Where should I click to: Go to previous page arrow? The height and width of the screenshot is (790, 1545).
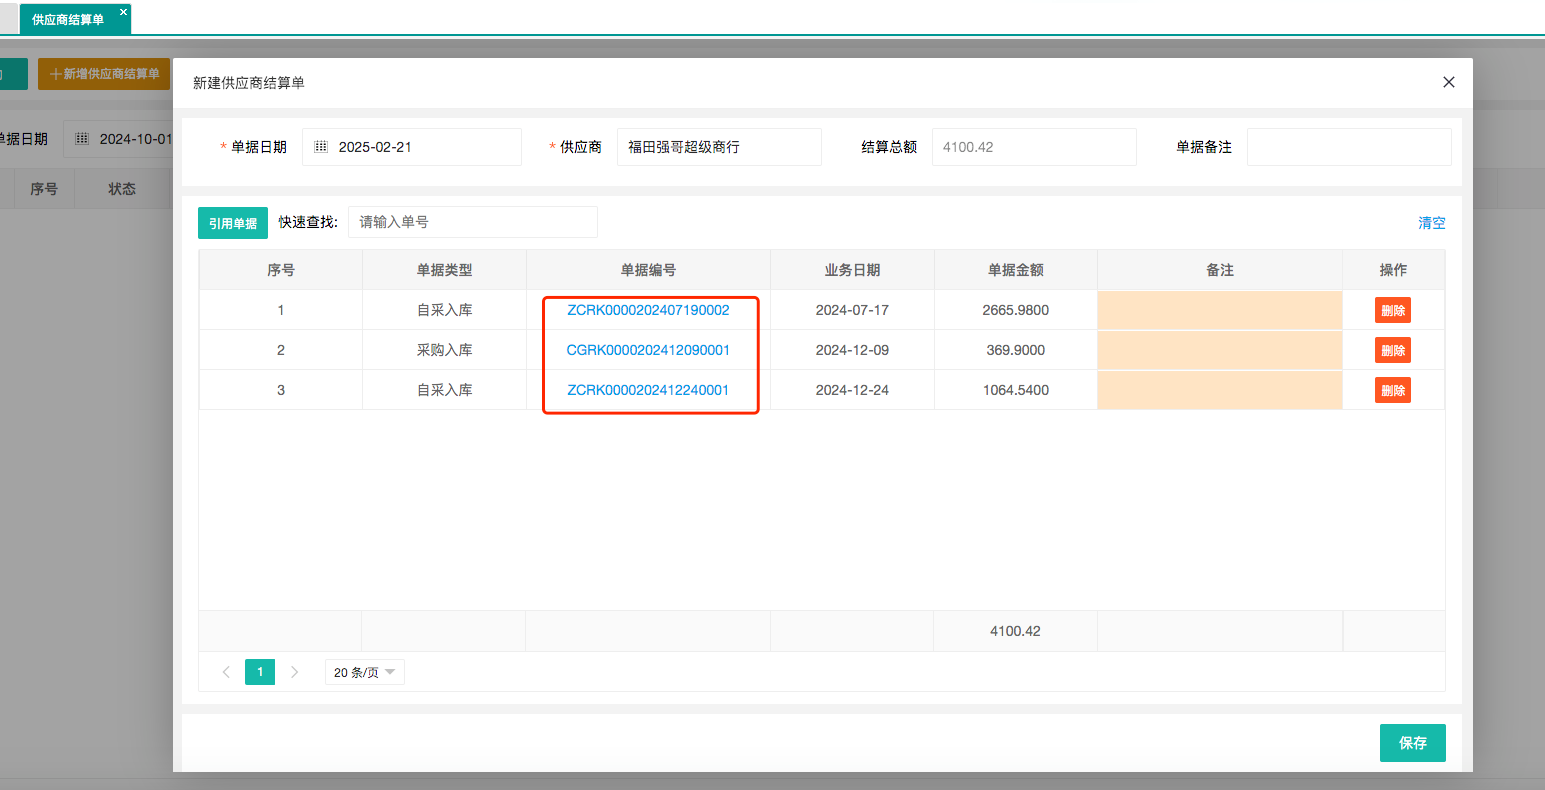point(226,672)
